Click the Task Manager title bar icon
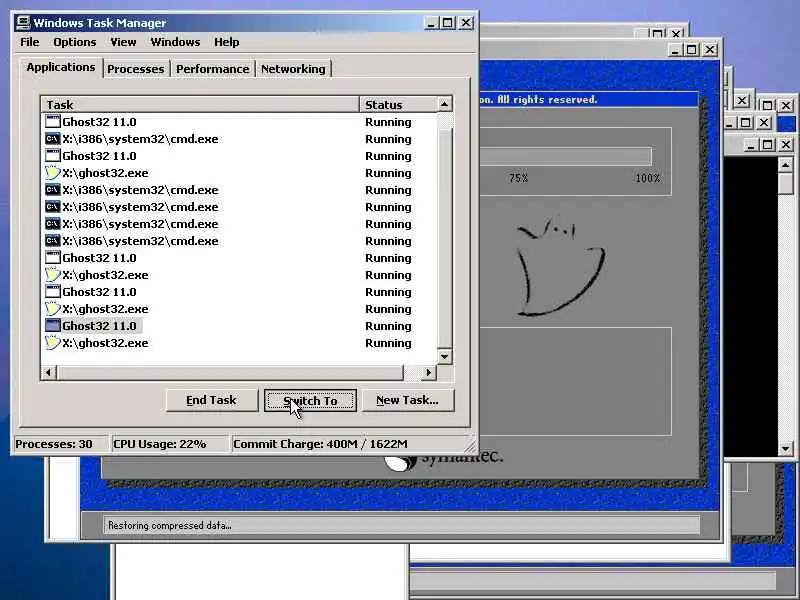The width and height of the screenshot is (800, 600). tap(23, 22)
